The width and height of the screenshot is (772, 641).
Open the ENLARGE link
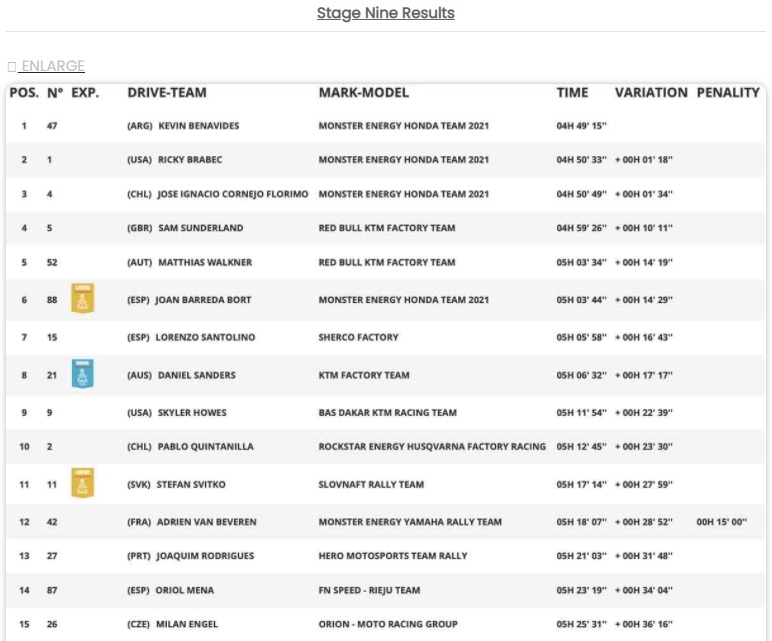(x=53, y=66)
